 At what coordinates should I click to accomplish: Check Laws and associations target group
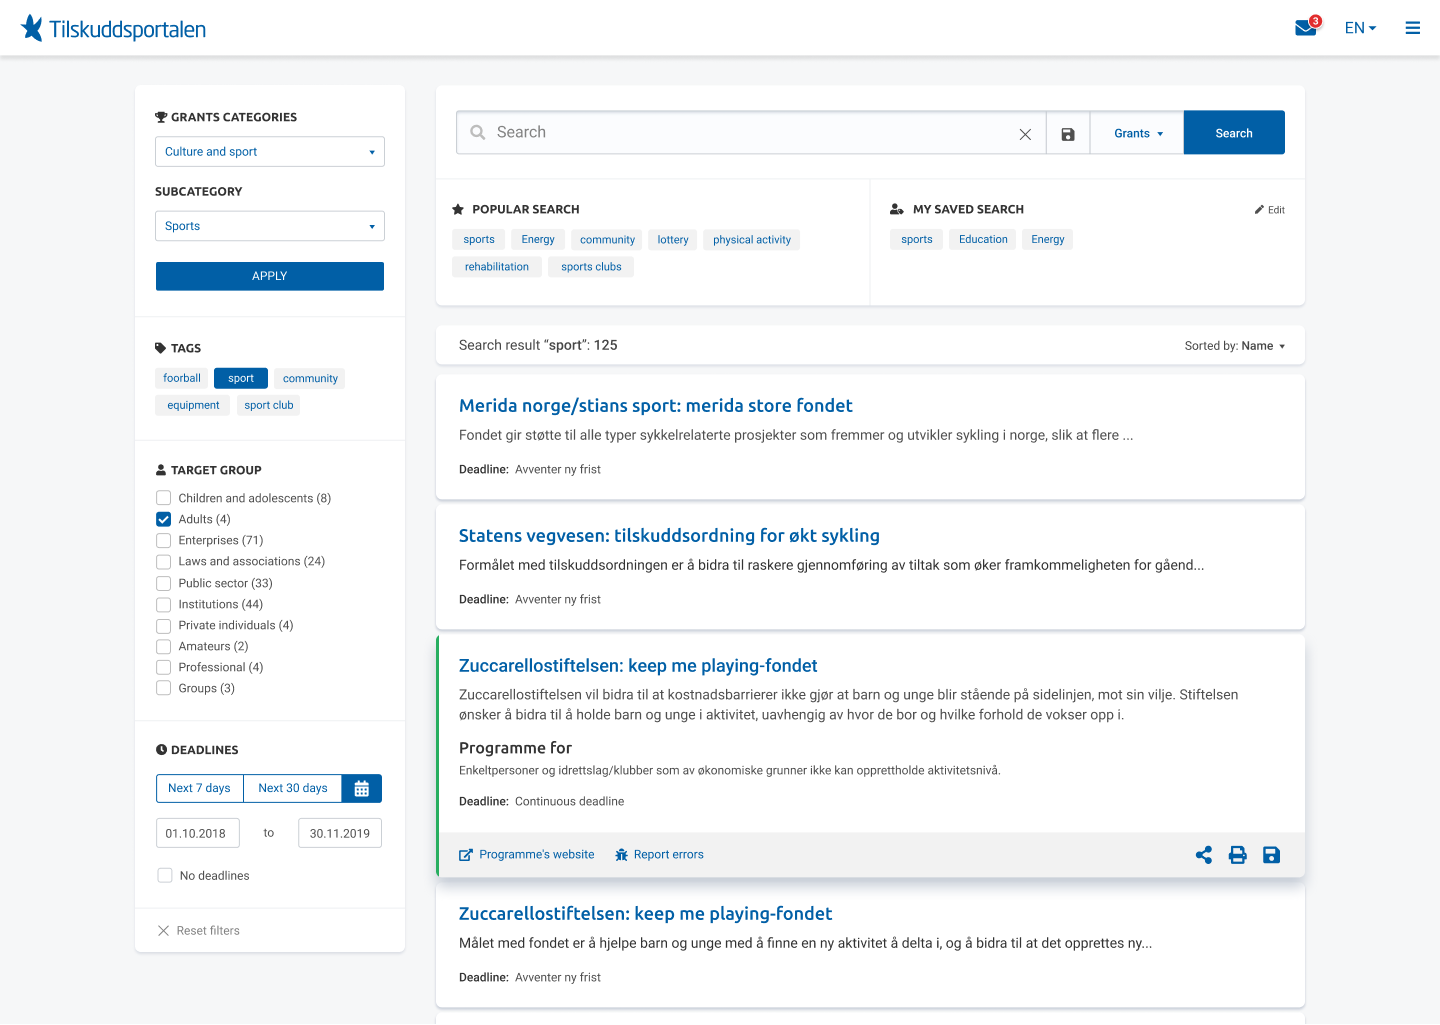tap(164, 561)
